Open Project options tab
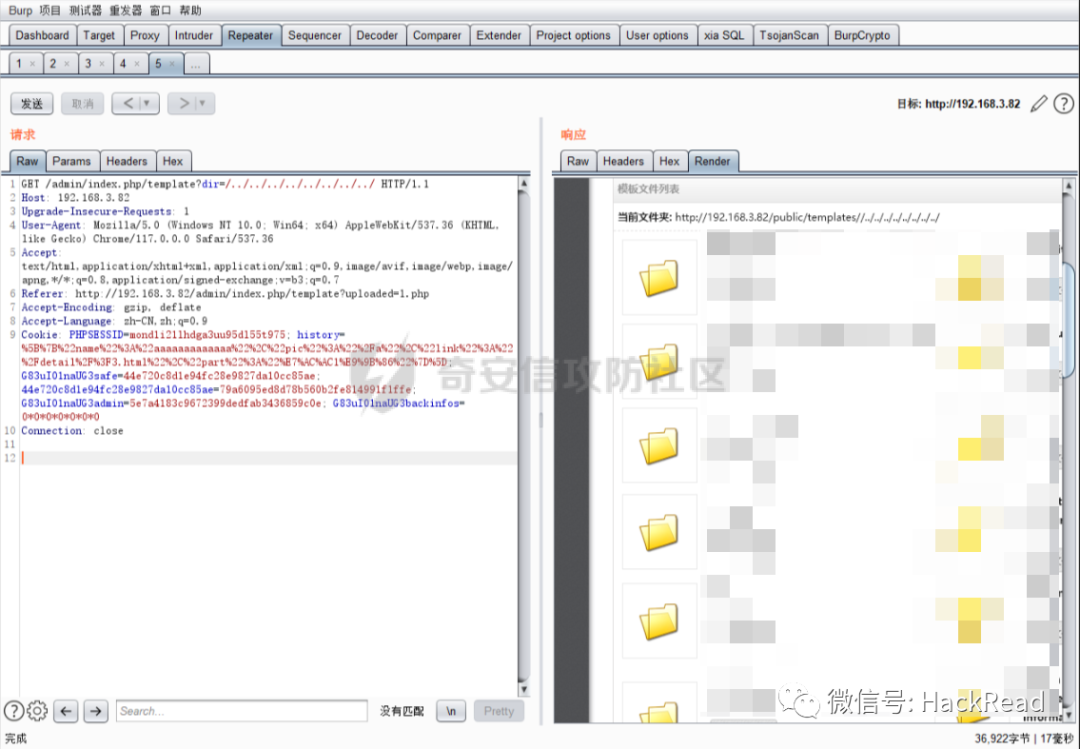The width and height of the screenshot is (1080, 749). click(x=574, y=35)
